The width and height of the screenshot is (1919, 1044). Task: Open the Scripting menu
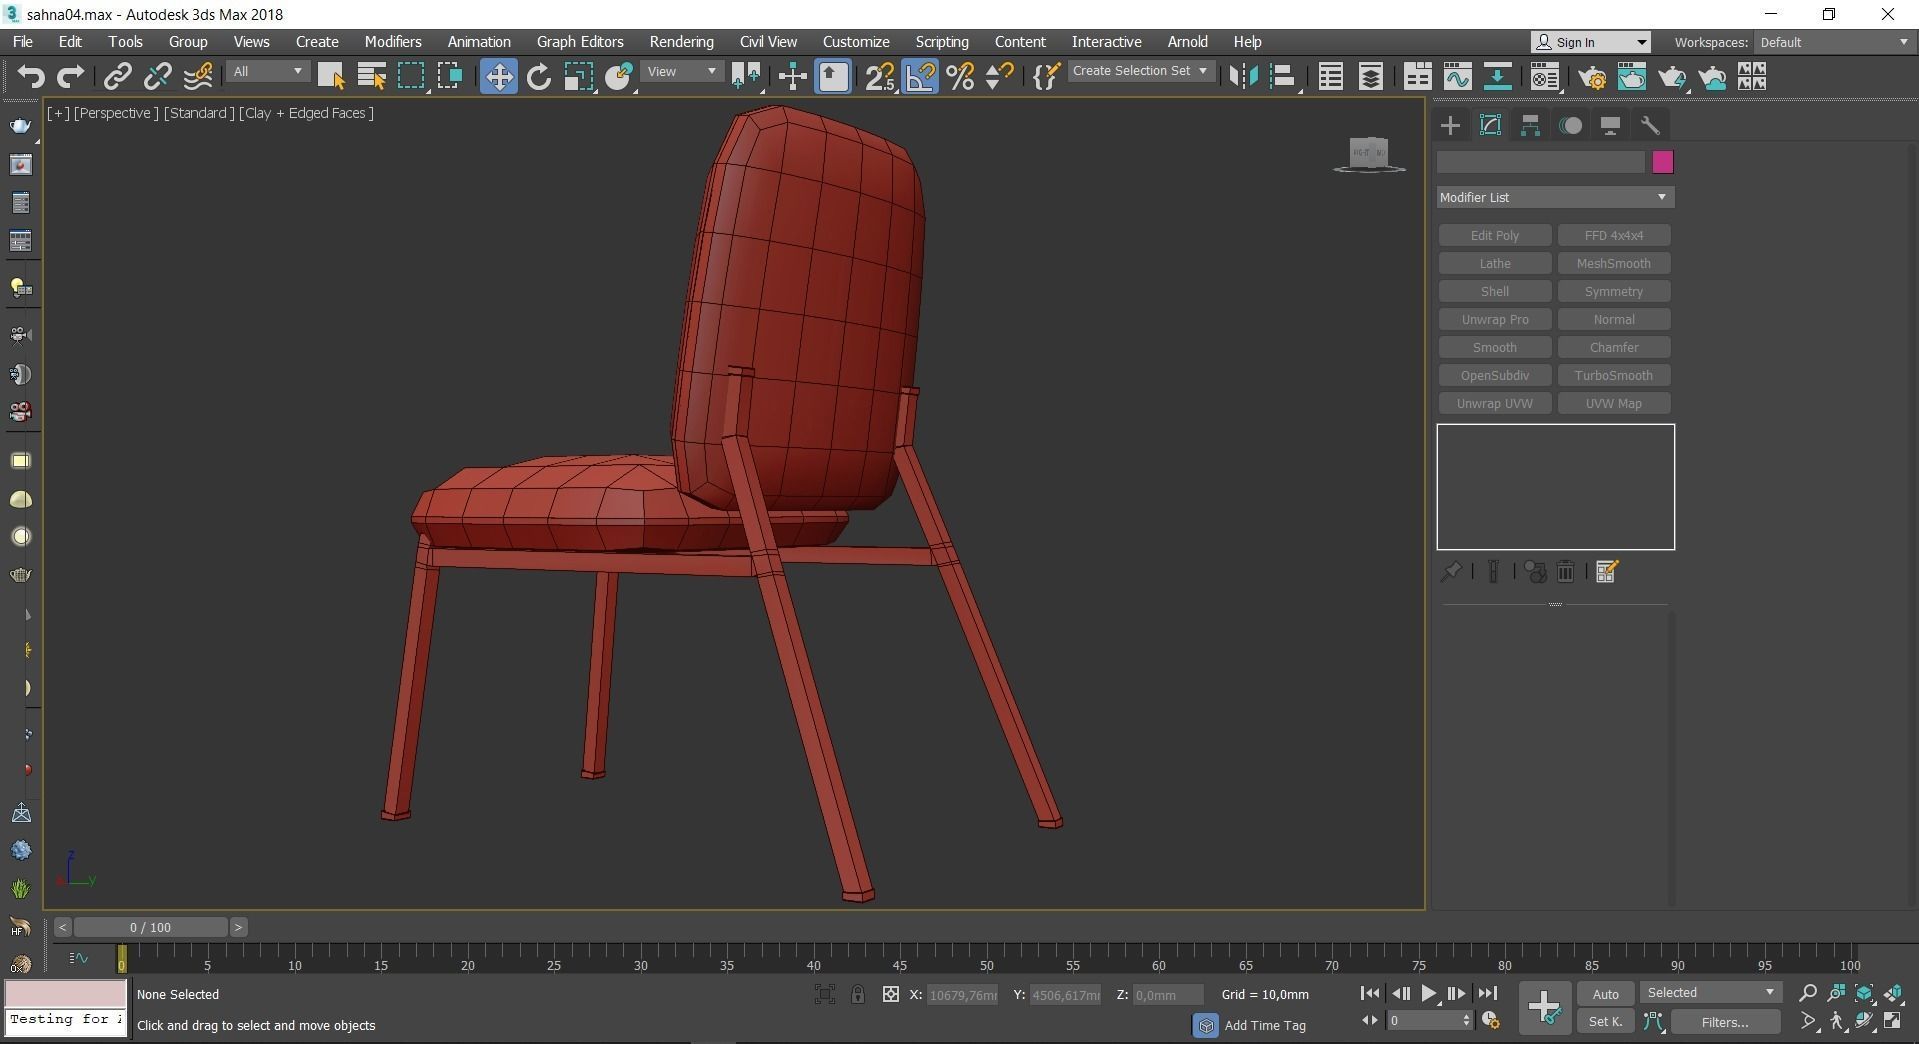coord(942,42)
